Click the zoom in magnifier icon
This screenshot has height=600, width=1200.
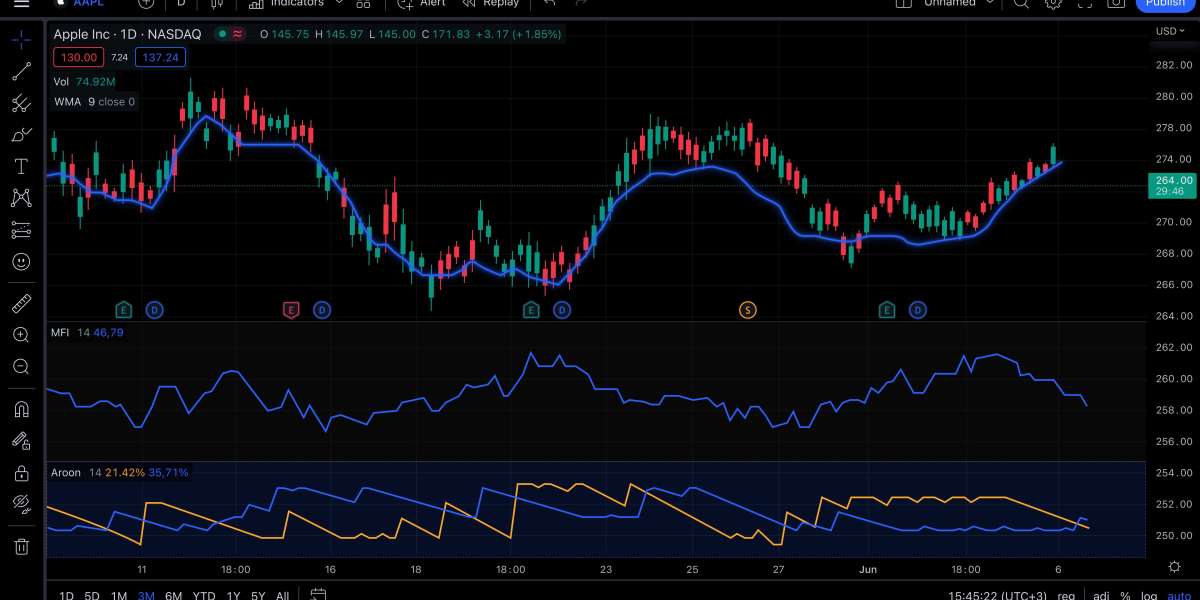pyautogui.click(x=21, y=335)
